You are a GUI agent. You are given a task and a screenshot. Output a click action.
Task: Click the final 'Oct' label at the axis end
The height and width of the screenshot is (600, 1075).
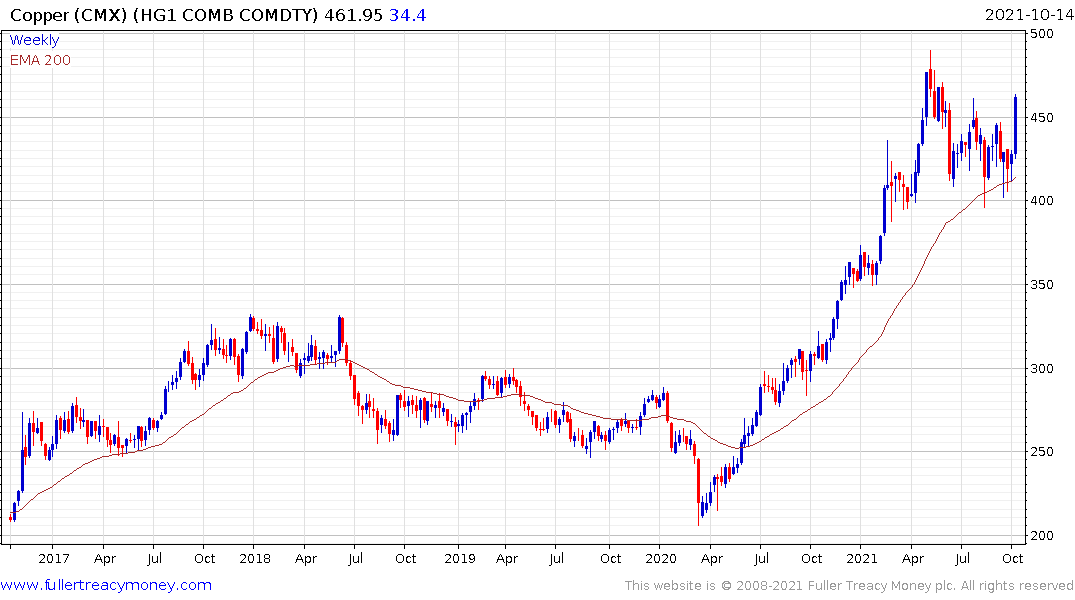1013,558
